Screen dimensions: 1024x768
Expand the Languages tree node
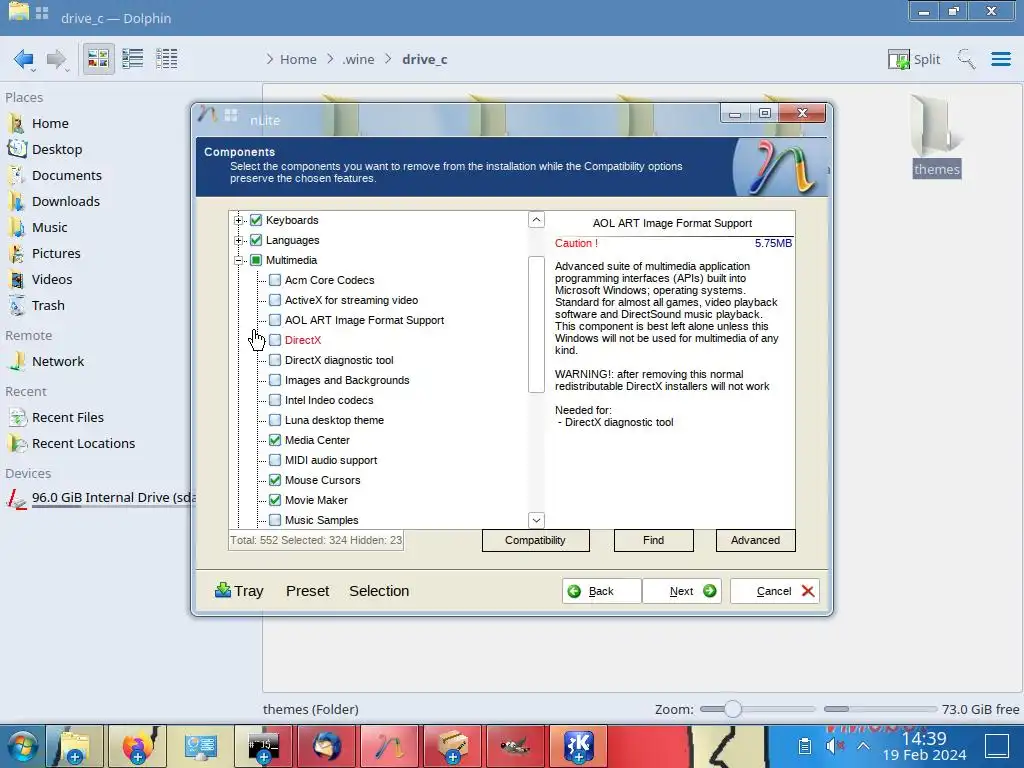(238, 240)
